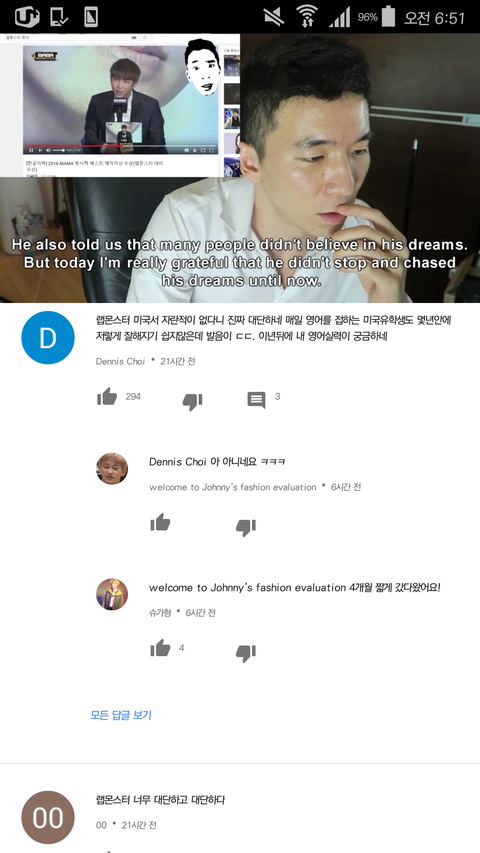Tap the brown 00 user avatar
This screenshot has width=480, height=853.
(x=48, y=818)
